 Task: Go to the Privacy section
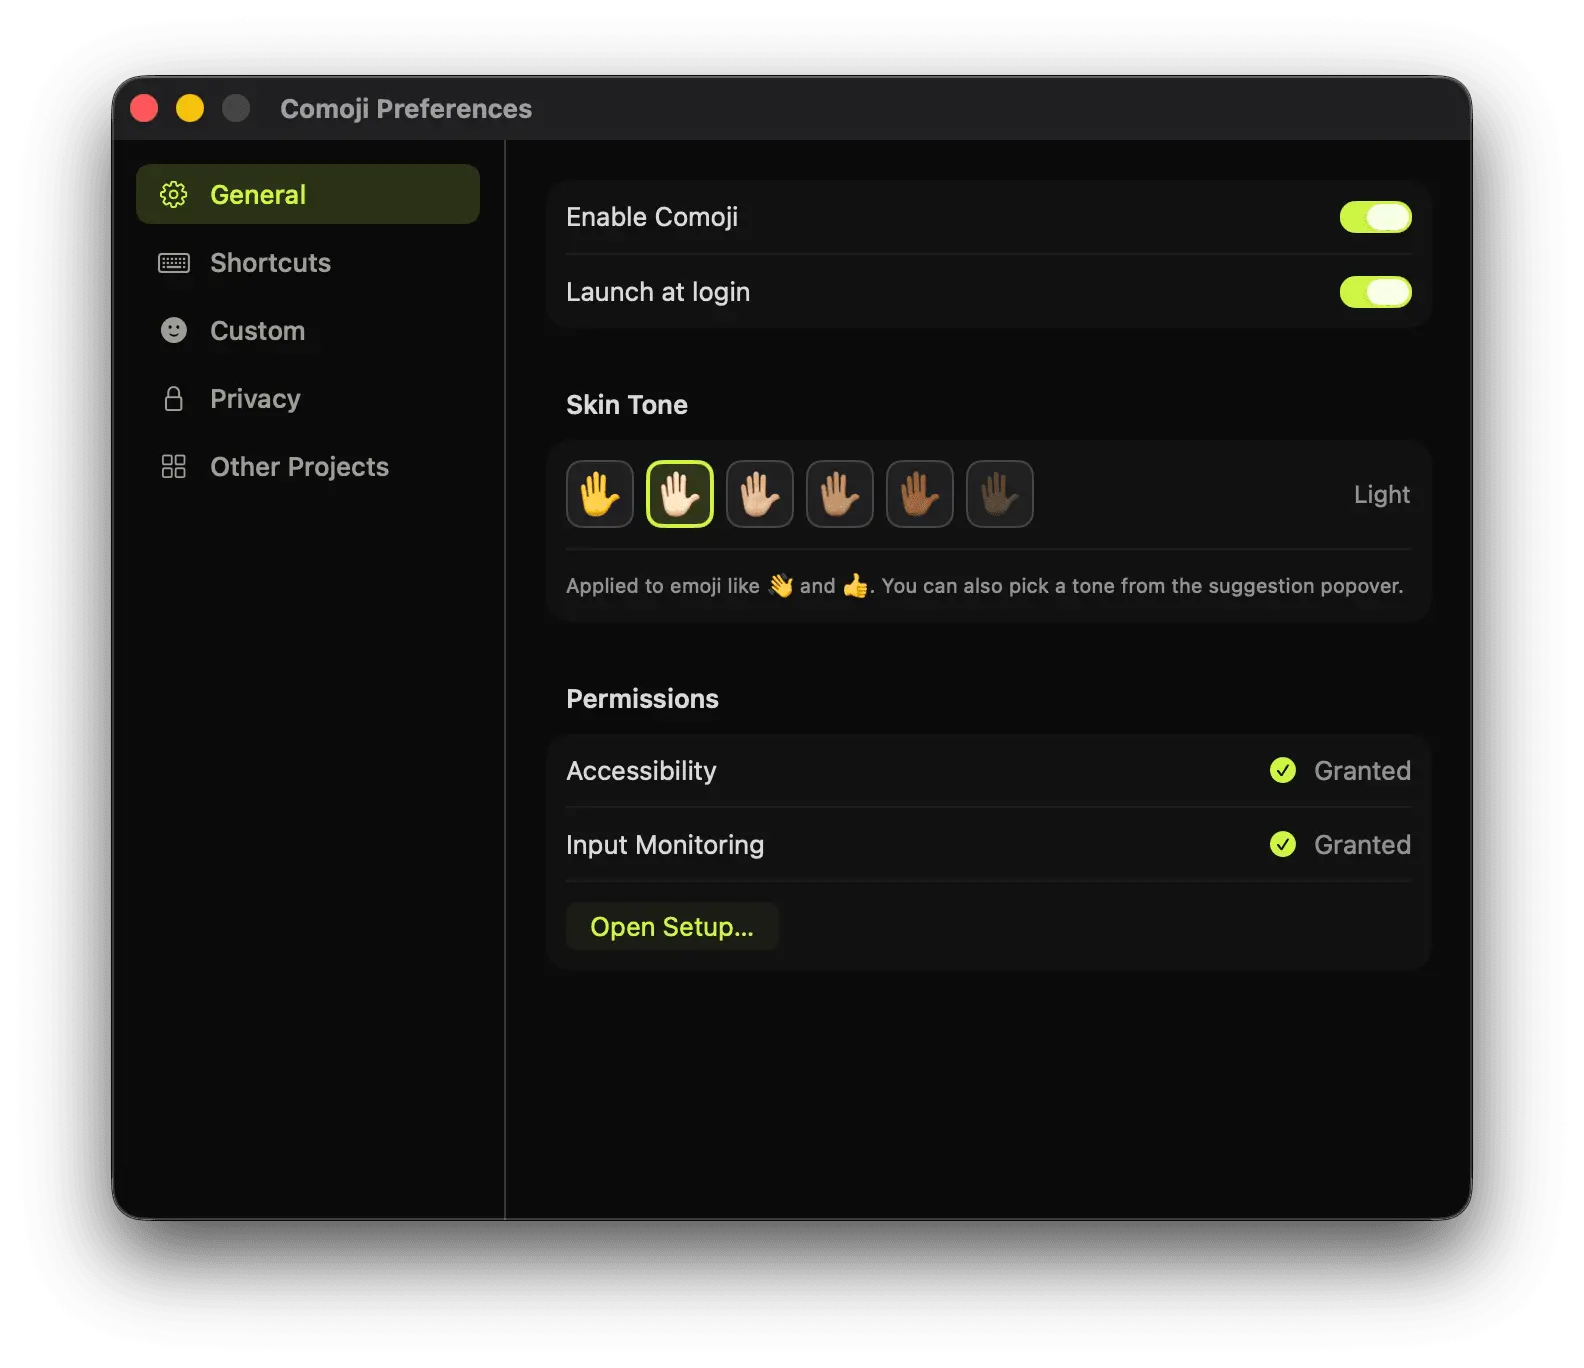coord(308,398)
